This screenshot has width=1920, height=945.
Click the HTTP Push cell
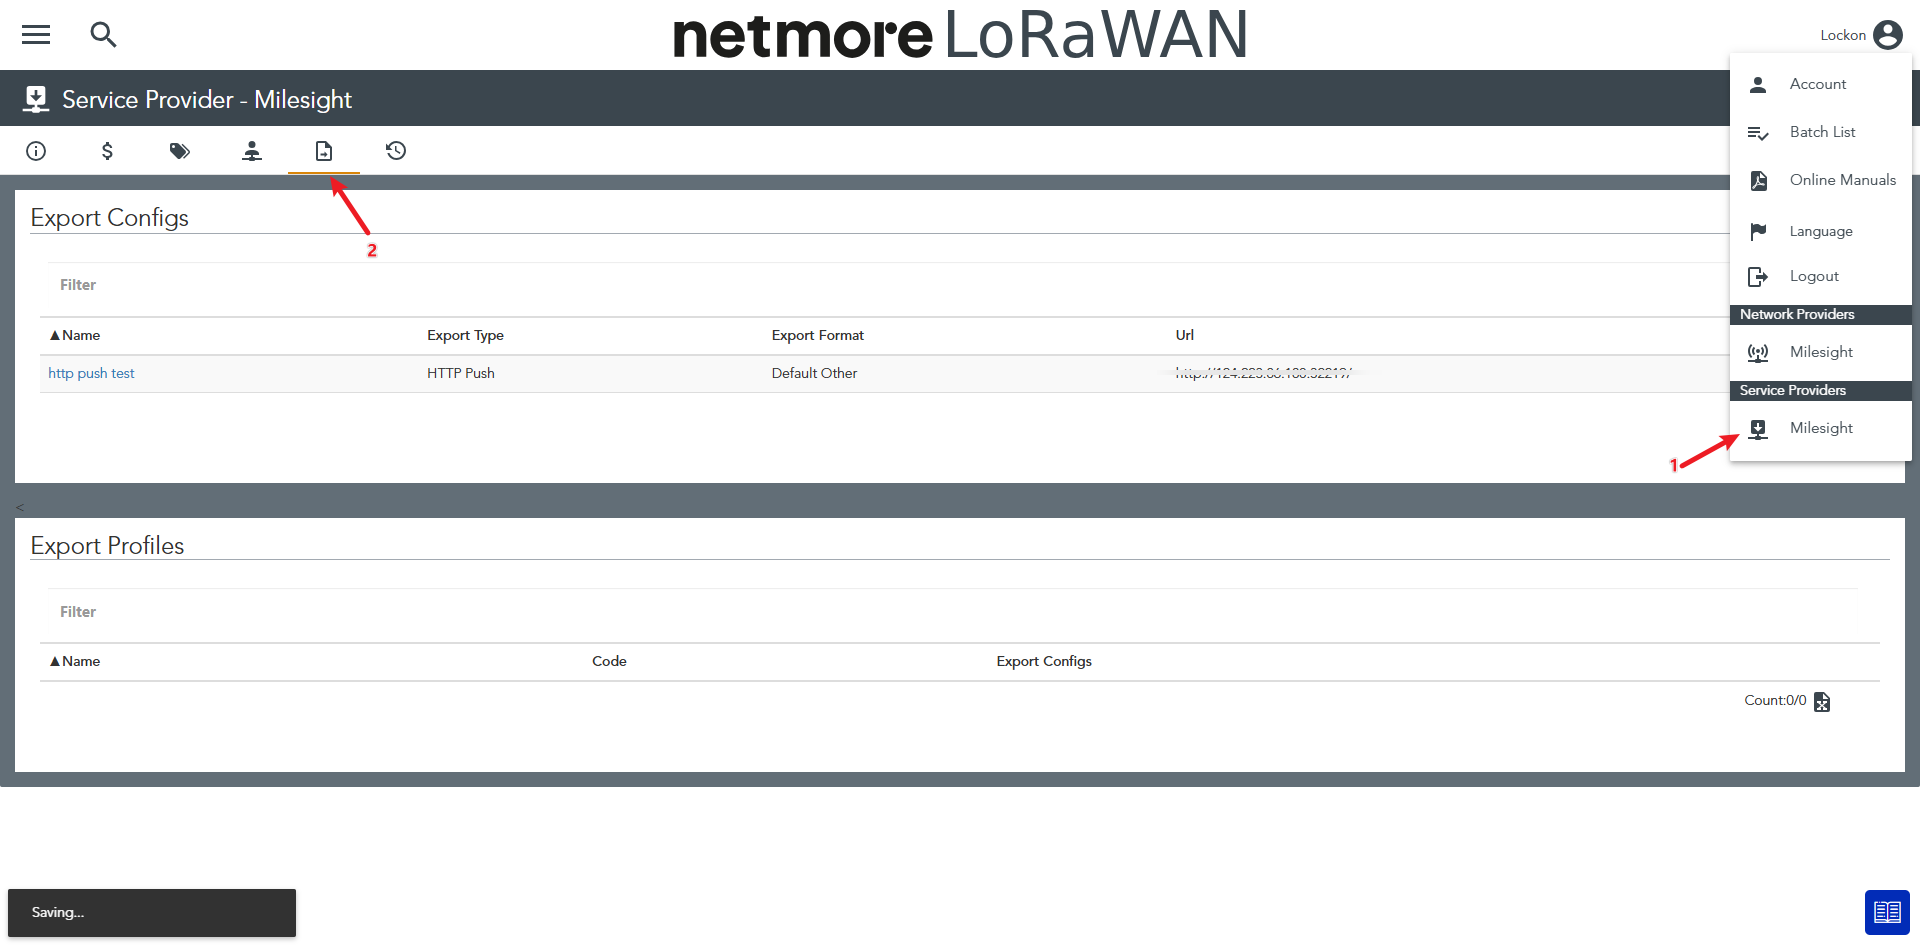coord(461,373)
